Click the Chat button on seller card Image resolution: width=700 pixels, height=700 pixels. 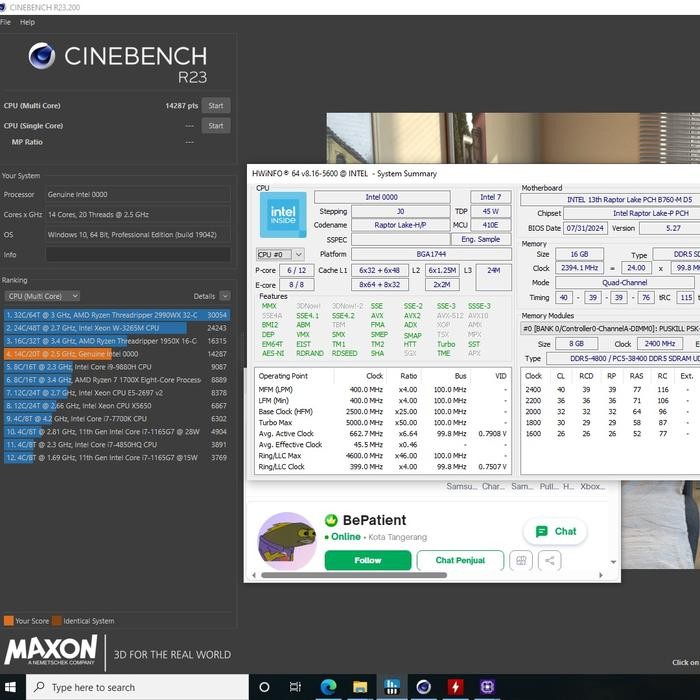click(555, 531)
